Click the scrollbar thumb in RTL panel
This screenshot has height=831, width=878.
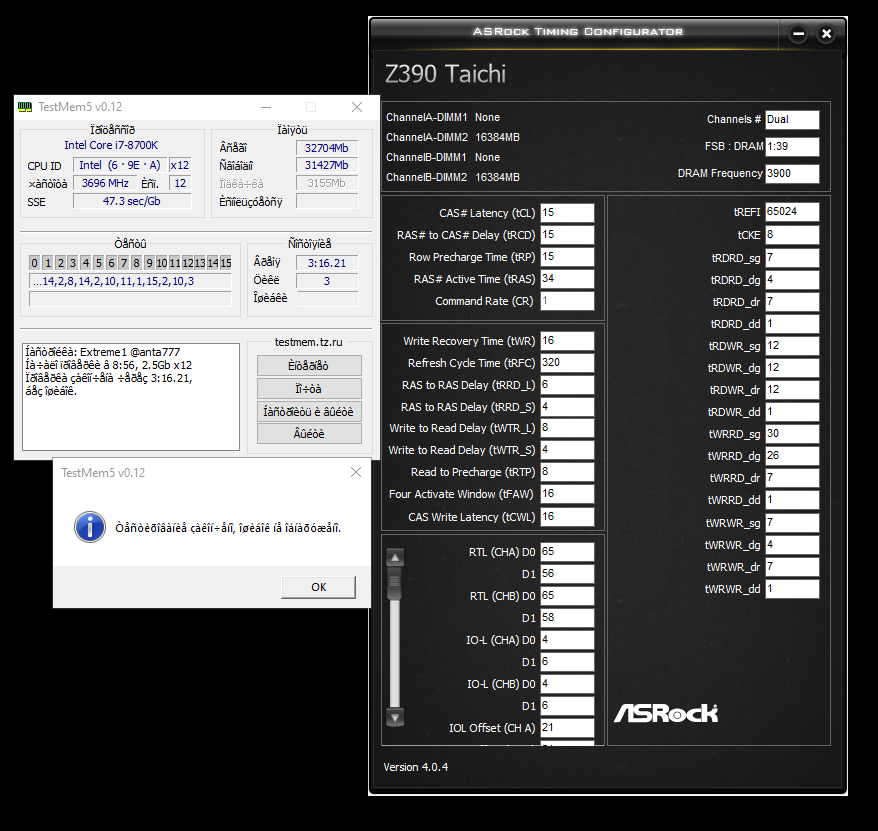tap(395, 582)
